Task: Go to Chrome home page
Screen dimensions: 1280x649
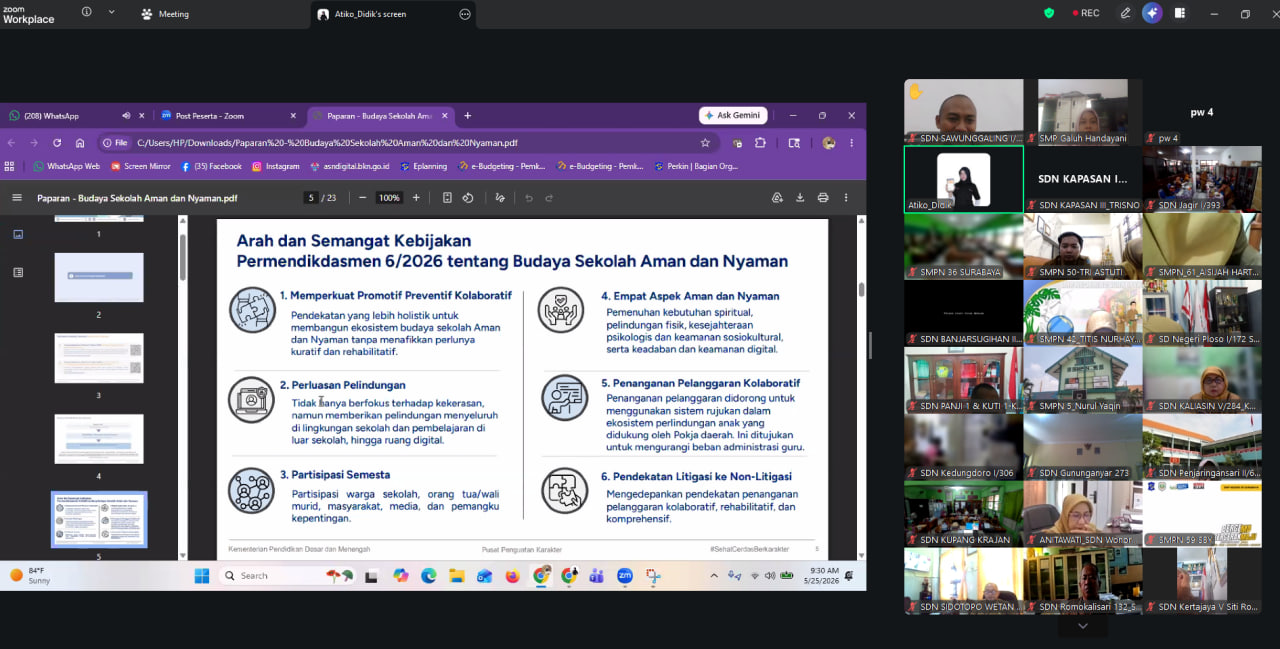Action: (80, 143)
